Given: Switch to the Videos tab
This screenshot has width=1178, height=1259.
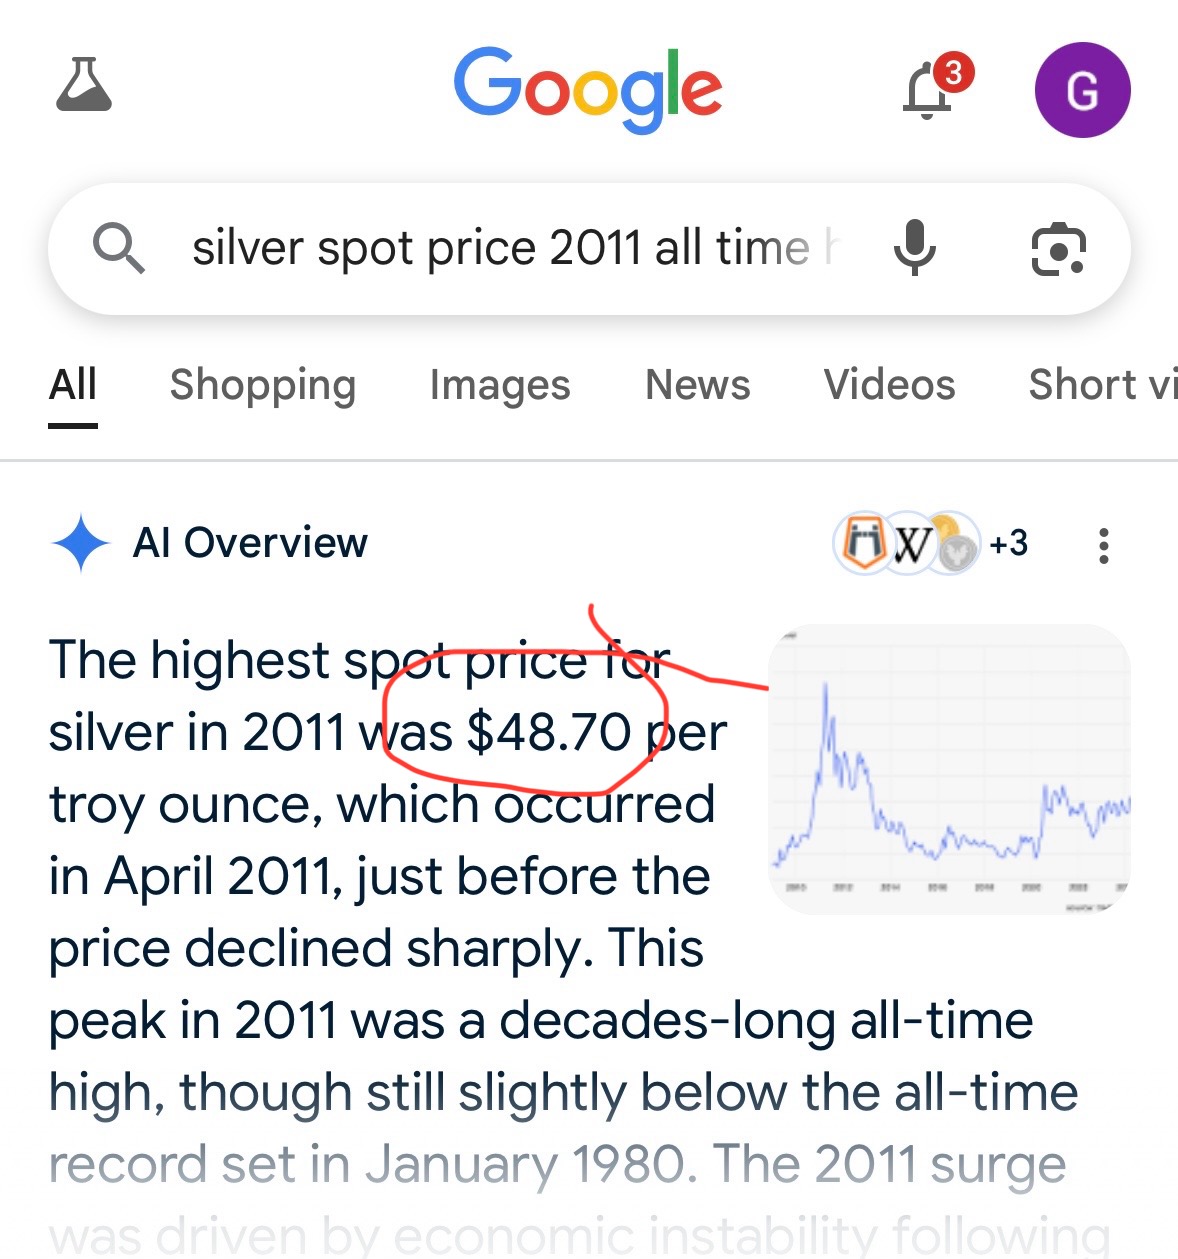Looking at the screenshot, I should tap(890, 385).
